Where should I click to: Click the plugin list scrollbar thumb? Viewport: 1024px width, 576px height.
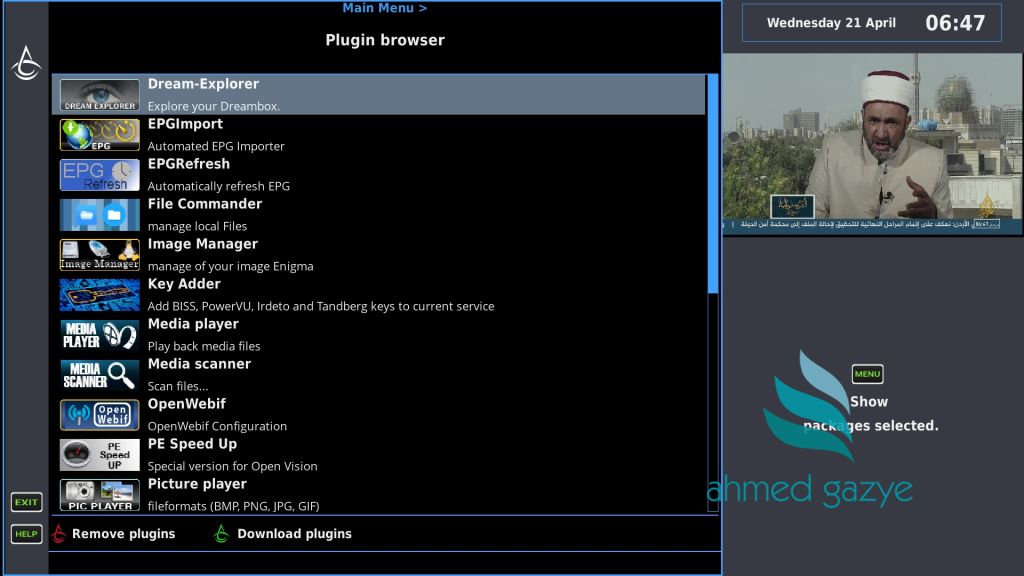(x=713, y=184)
